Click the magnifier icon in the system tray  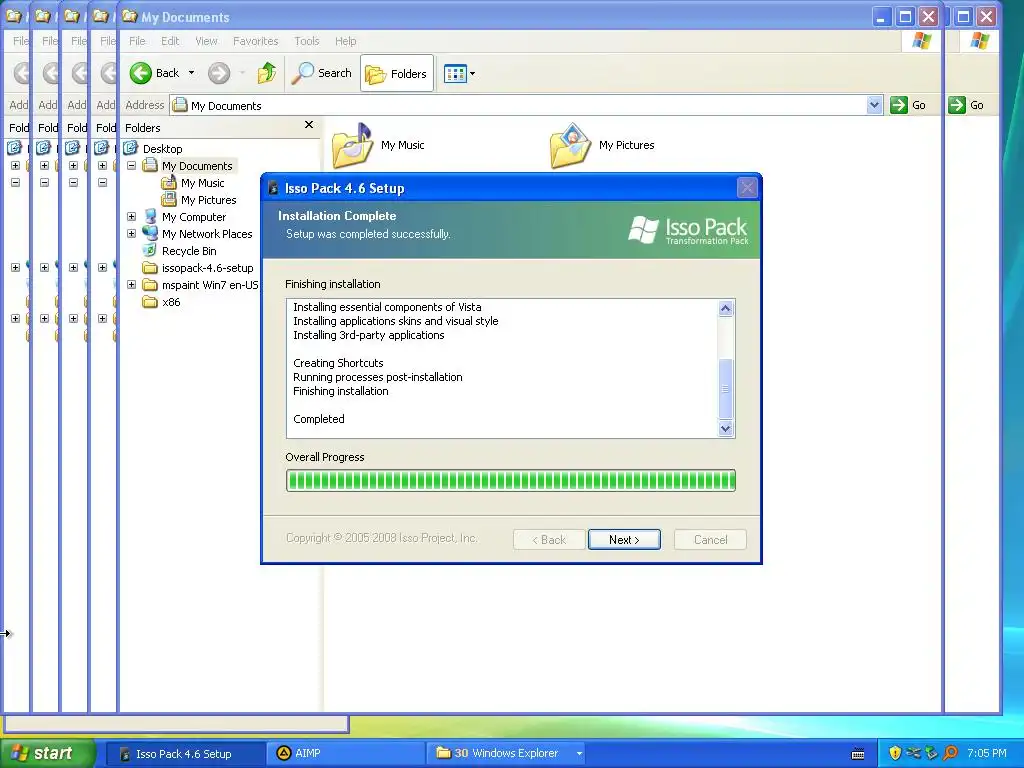point(950,753)
